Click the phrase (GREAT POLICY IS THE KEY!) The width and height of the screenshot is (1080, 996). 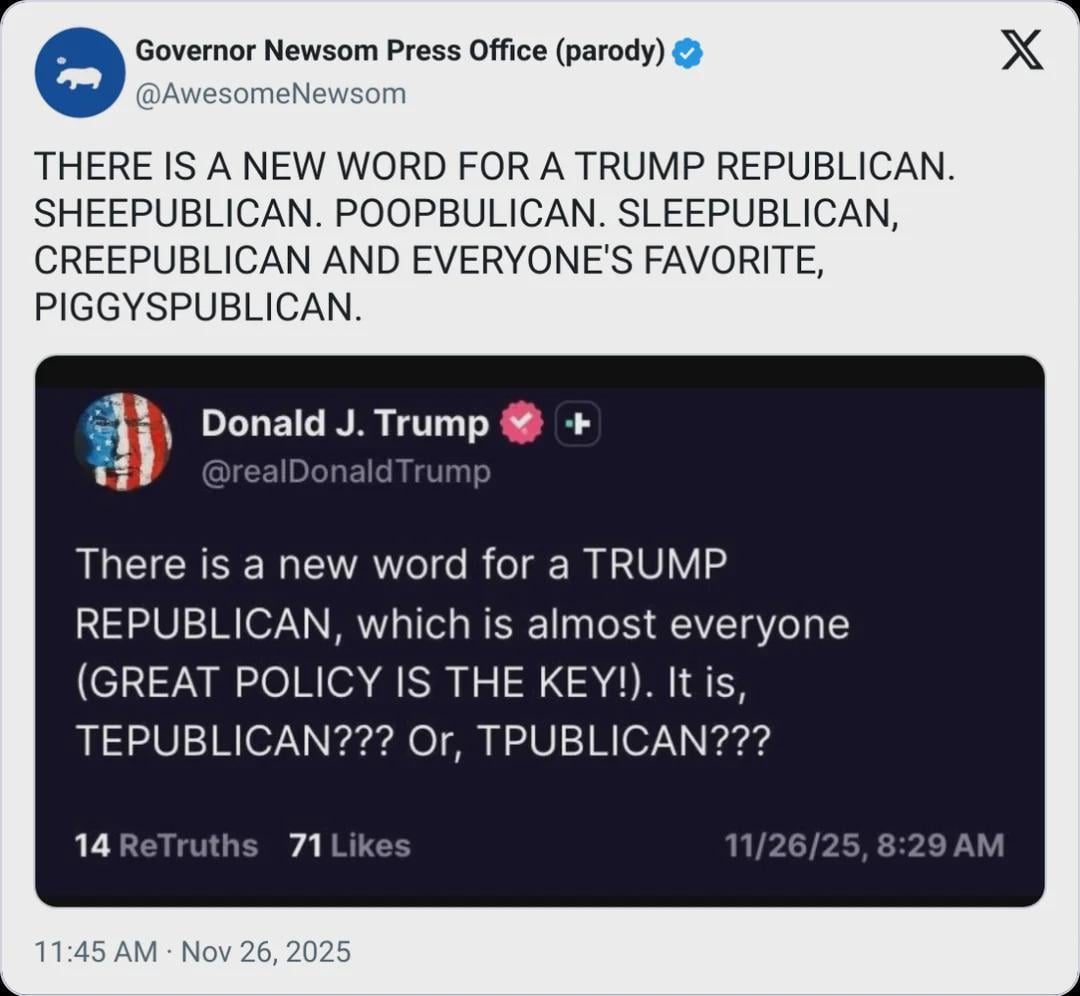(x=364, y=682)
